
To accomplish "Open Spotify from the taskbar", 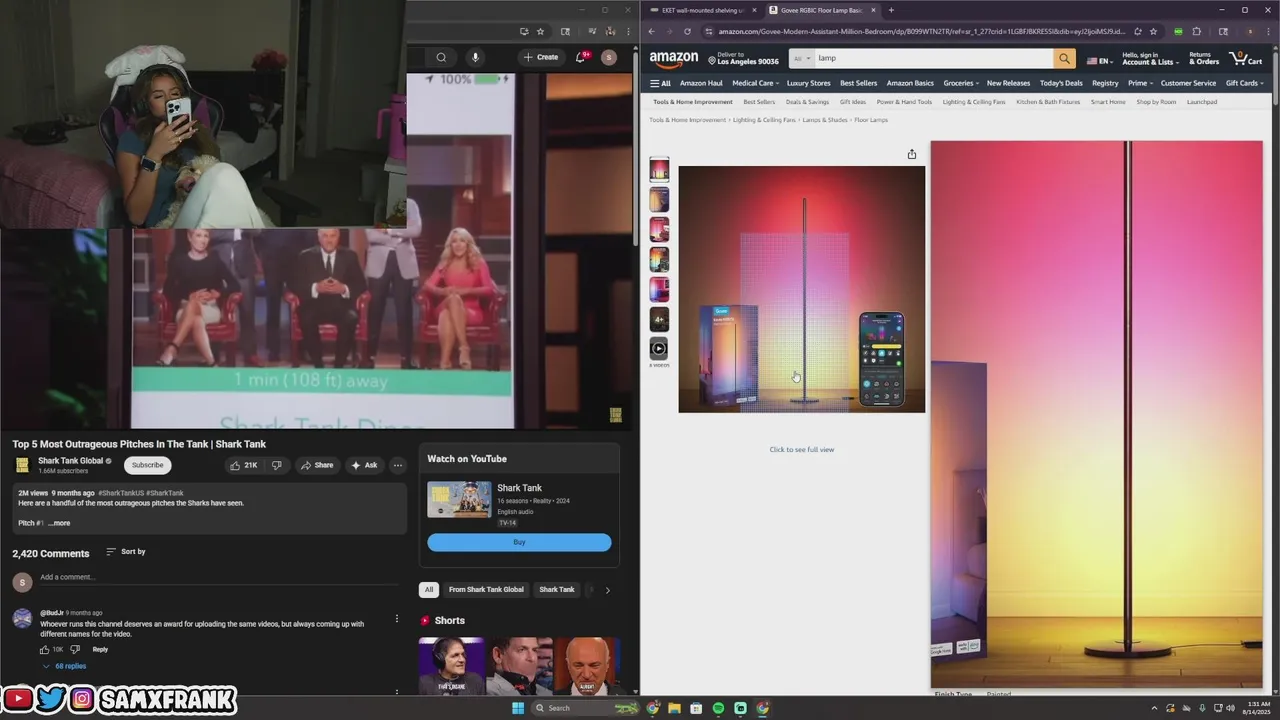I will coord(718,708).
